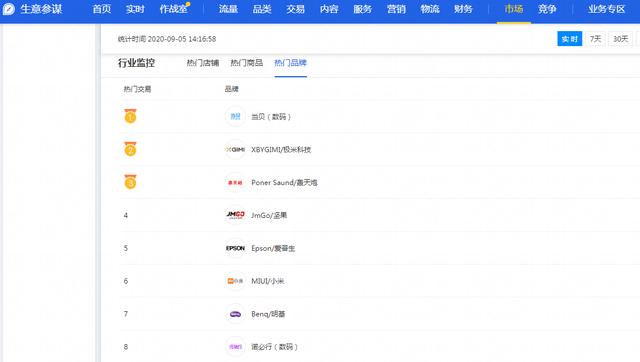Screen dimensions: 640x362
Task: Click rank number 8
Action: 126,346
